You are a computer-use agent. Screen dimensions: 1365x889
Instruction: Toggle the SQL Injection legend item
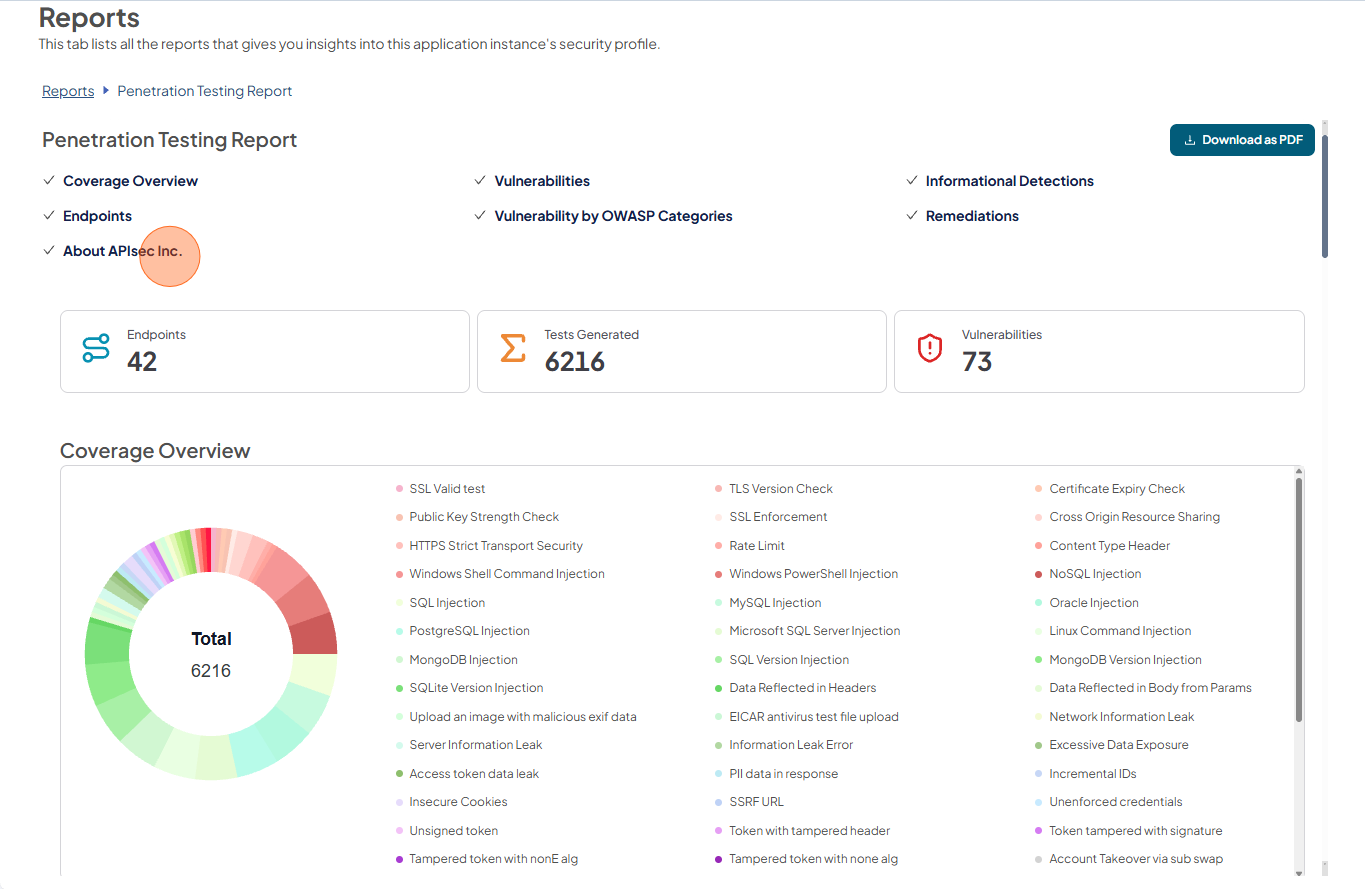click(x=440, y=603)
